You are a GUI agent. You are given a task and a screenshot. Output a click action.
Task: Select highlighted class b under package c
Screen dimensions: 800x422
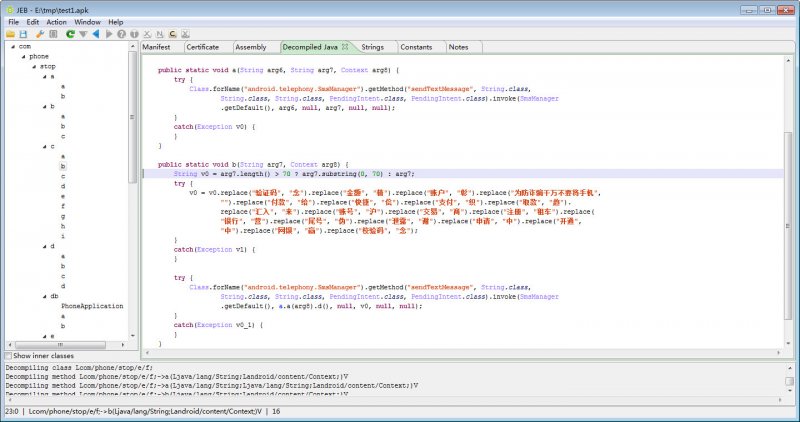click(63, 166)
